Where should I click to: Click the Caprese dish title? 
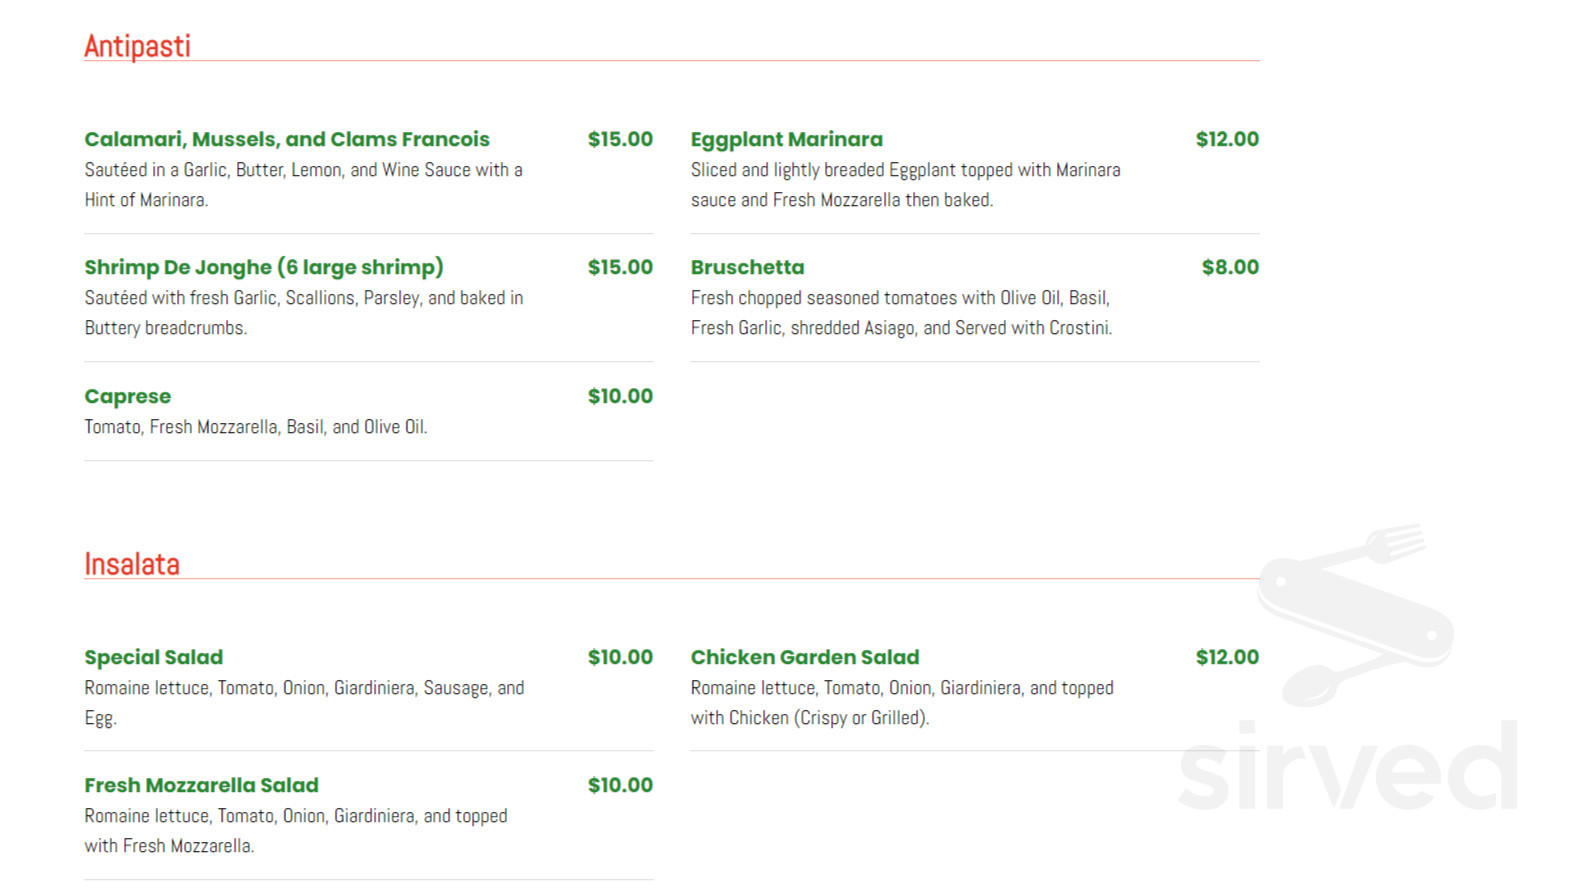coord(128,396)
